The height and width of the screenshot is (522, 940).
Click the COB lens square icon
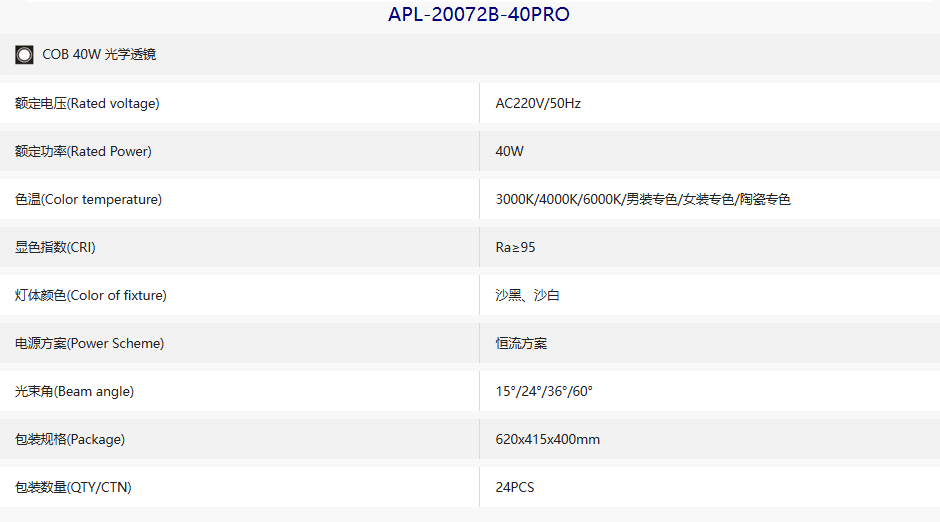(x=25, y=55)
